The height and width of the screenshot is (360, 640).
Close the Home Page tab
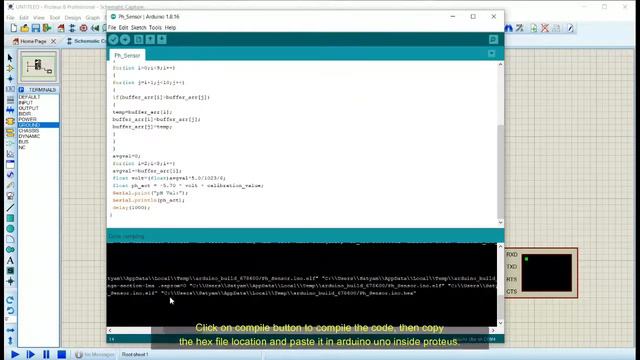[53, 41]
